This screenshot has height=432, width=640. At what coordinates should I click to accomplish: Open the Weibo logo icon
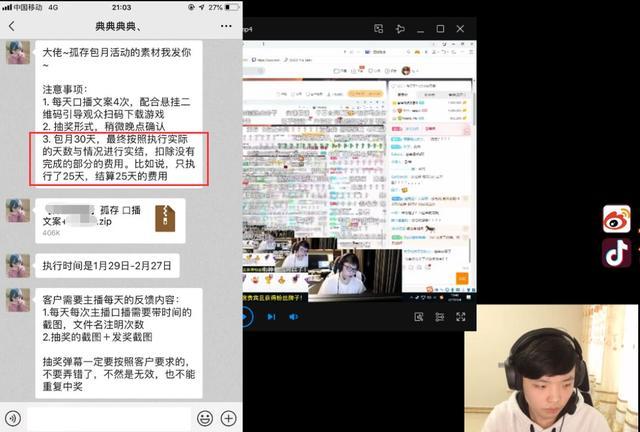tap(617, 219)
